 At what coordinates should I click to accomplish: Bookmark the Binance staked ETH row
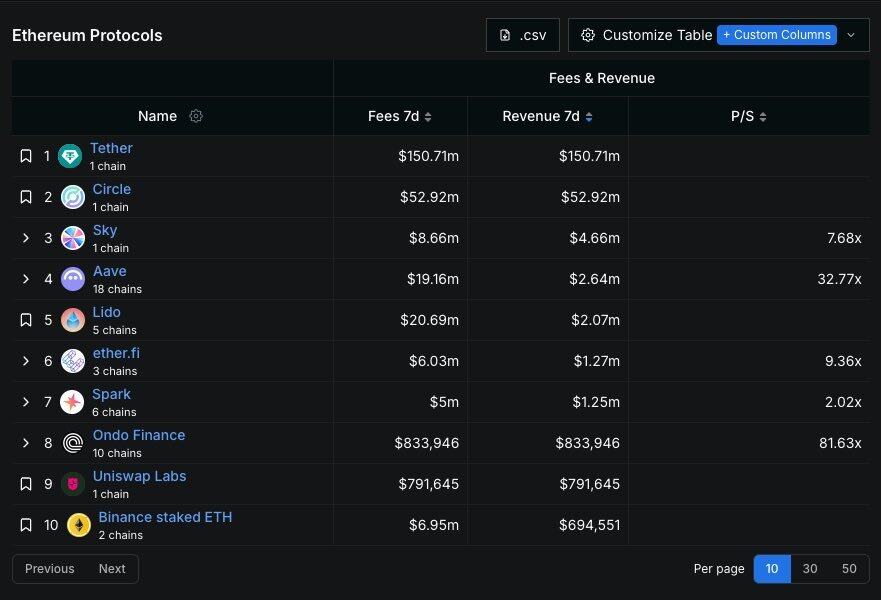pyautogui.click(x=26, y=525)
